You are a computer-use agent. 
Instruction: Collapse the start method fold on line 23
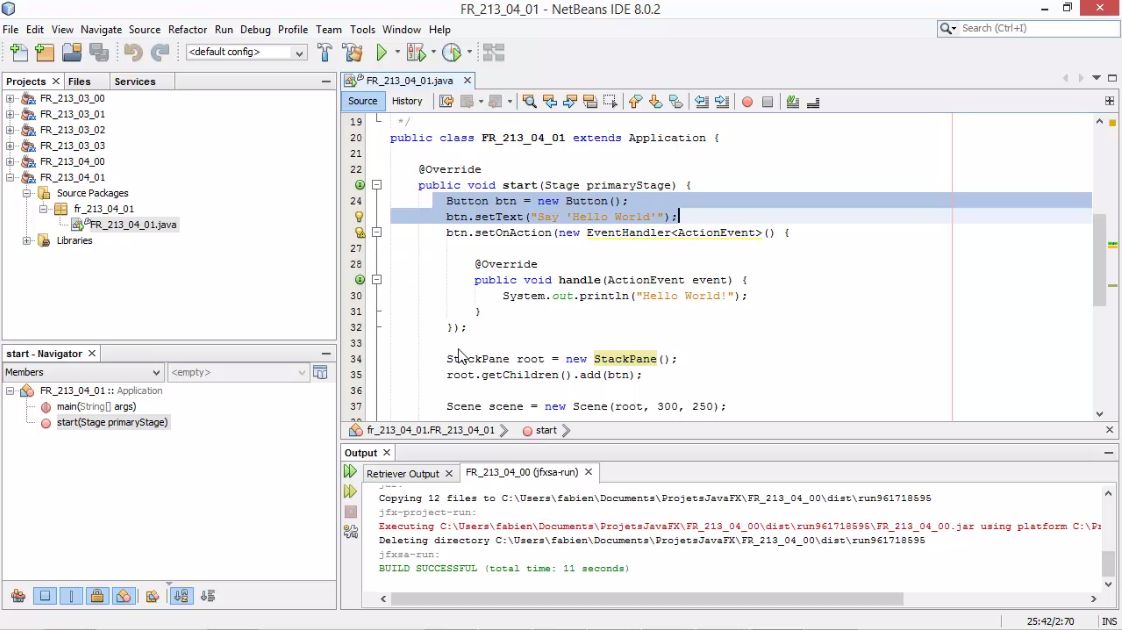click(x=376, y=184)
